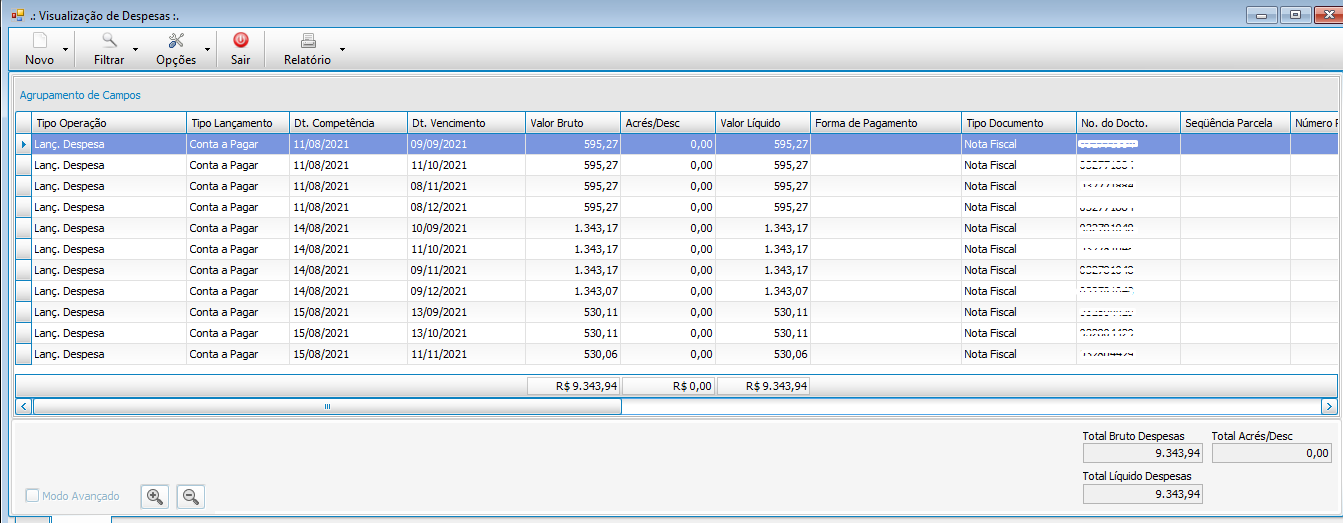Click the Valor Líquido column header

point(764,123)
